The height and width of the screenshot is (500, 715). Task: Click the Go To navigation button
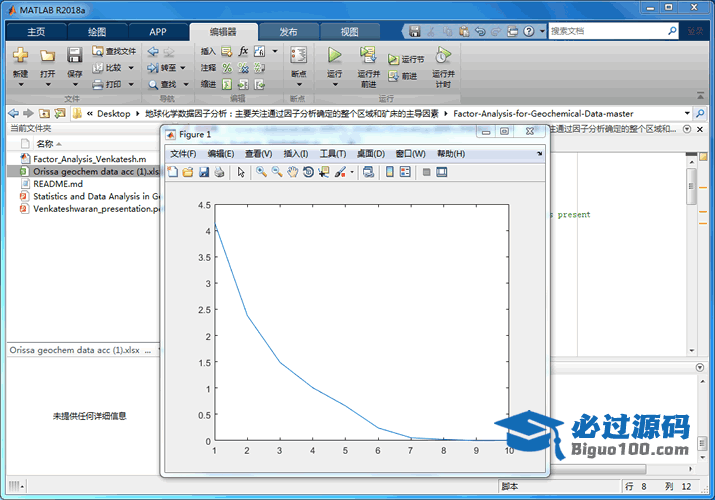pyautogui.click(x=162, y=68)
